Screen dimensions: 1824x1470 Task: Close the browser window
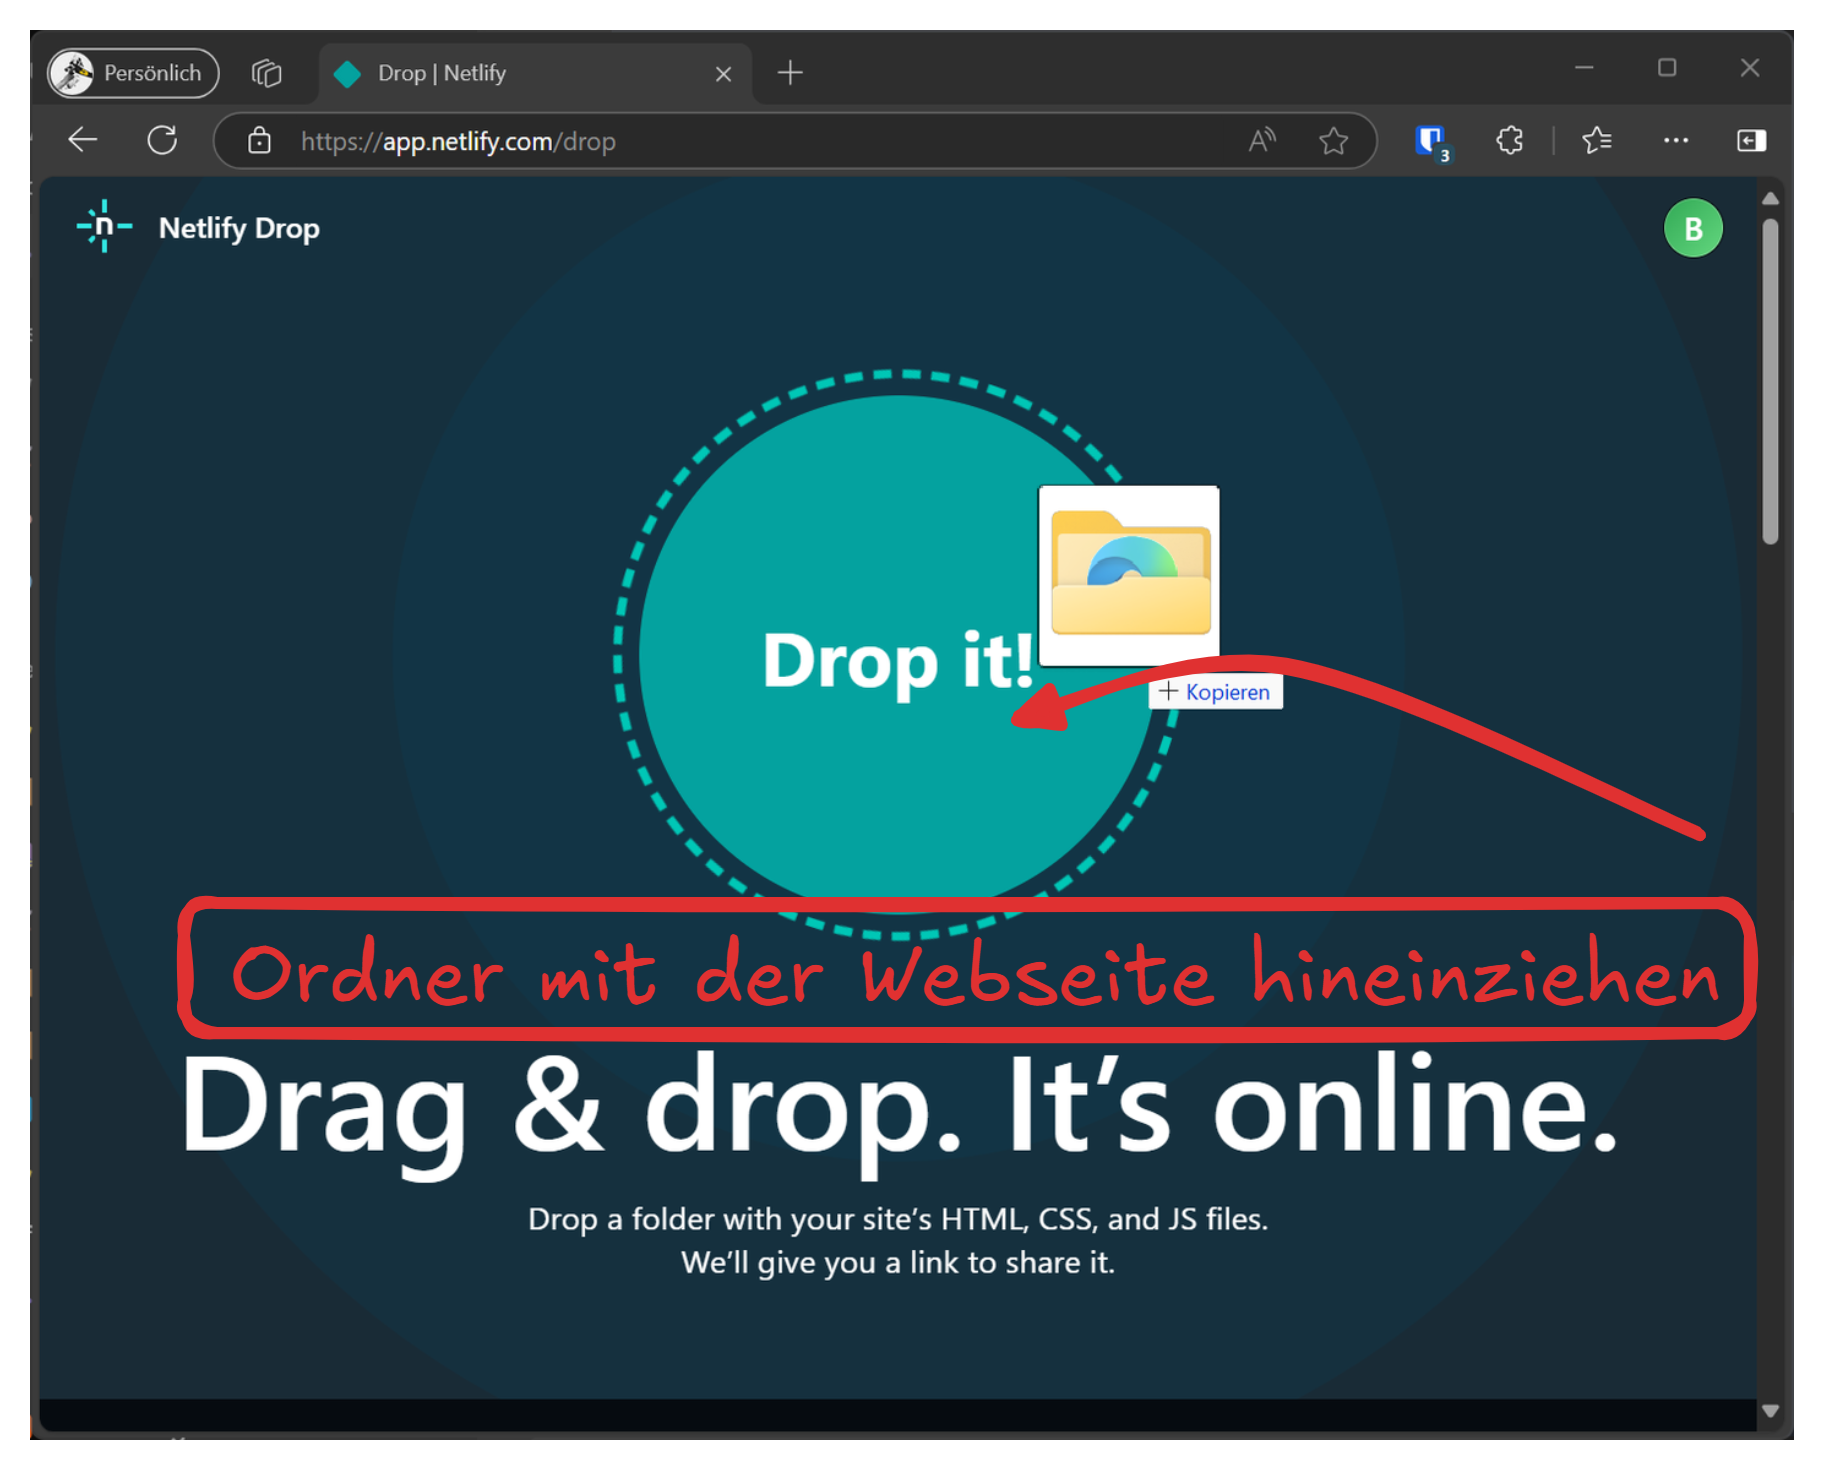1749,68
